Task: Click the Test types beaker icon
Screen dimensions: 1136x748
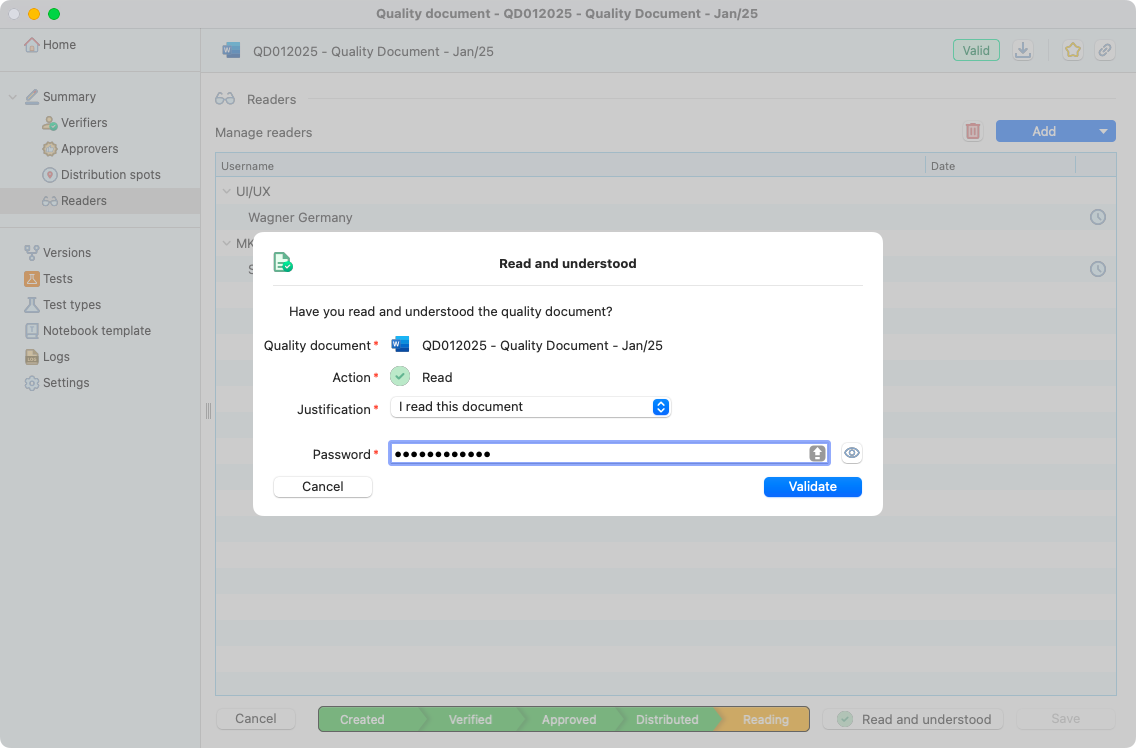Action: click(31, 305)
